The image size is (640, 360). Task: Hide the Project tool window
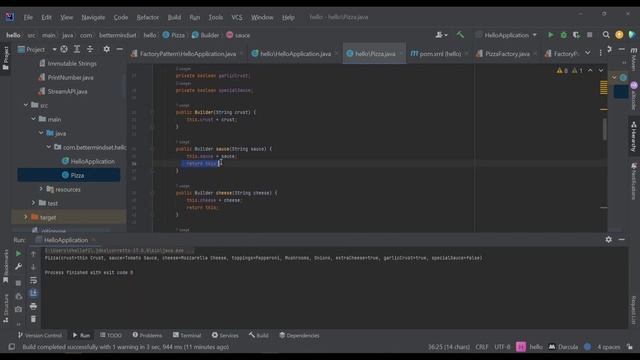tap(120, 49)
